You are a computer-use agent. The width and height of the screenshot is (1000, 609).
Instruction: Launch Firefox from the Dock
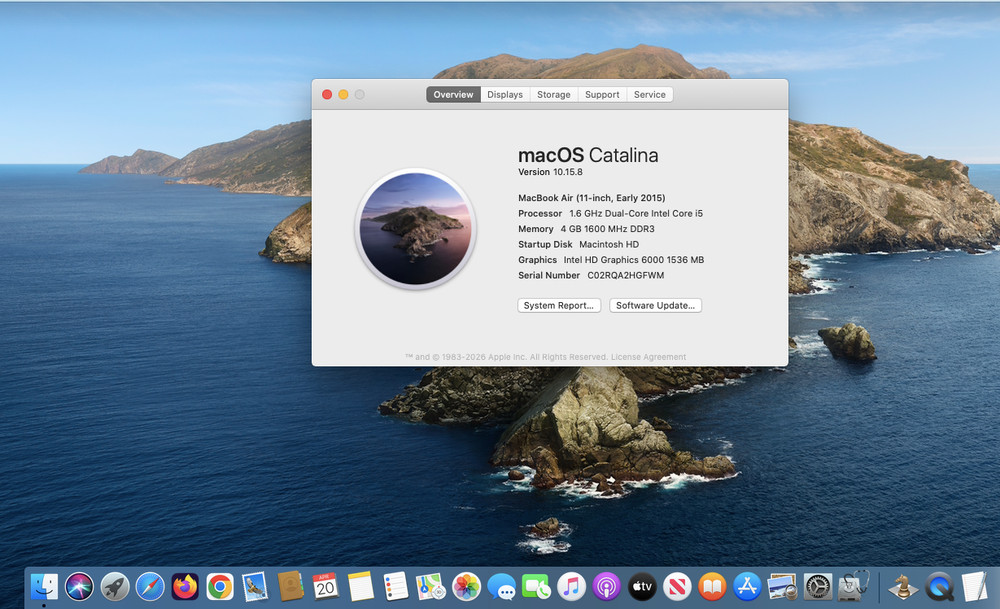(185, 587)
